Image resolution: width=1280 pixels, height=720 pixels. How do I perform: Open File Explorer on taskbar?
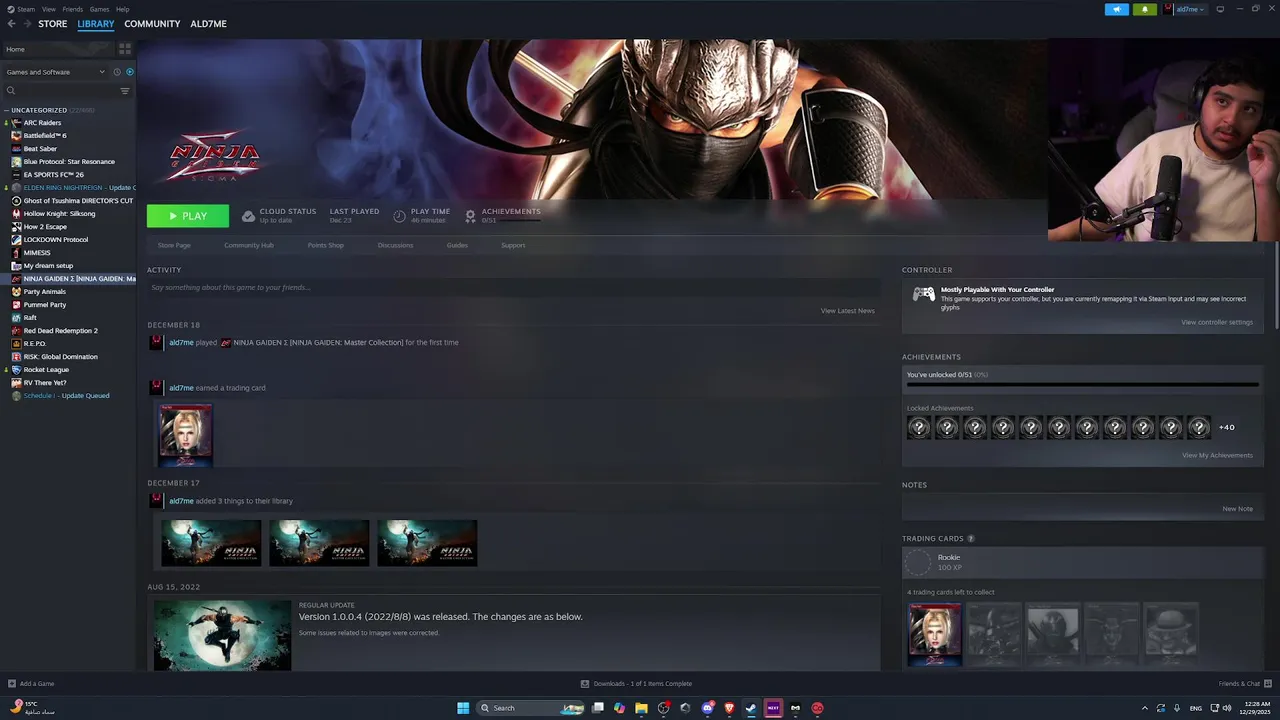coord(641,708)
